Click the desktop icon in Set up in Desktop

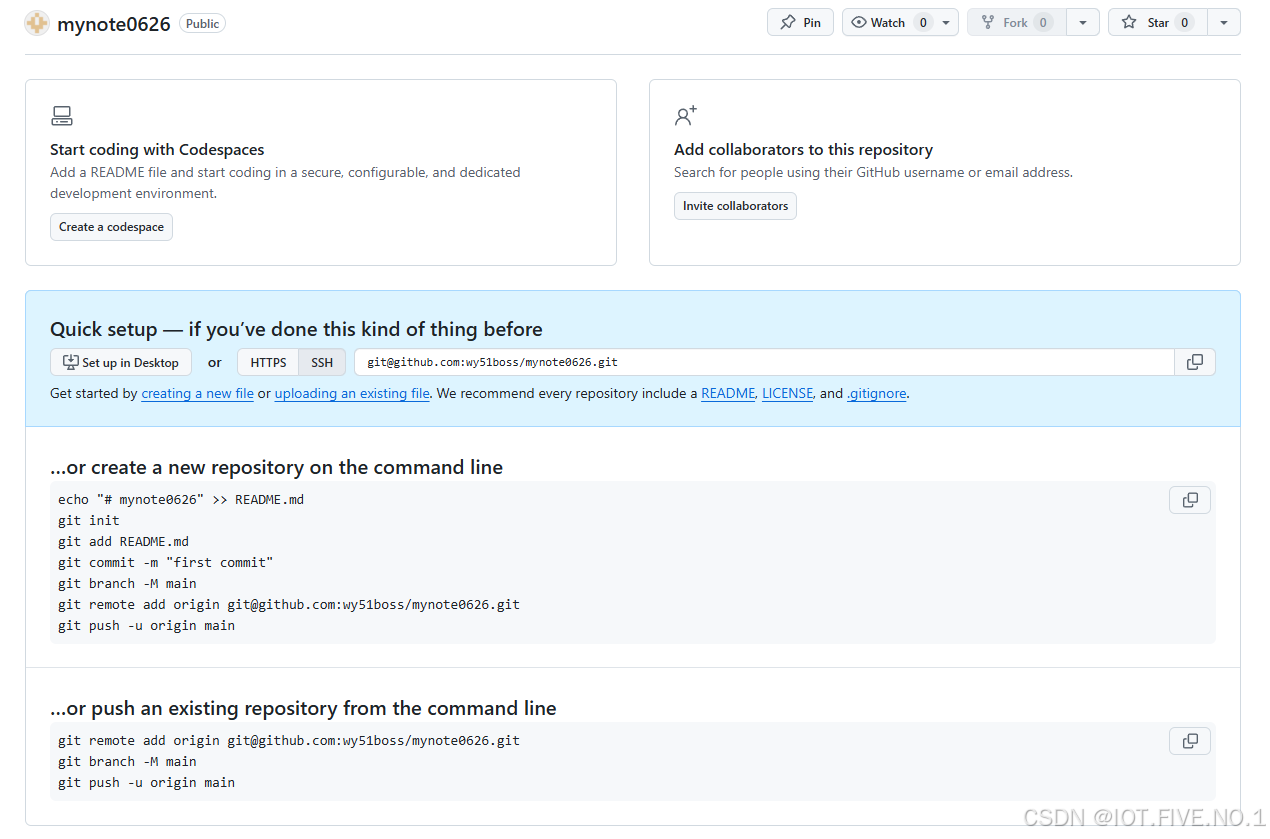[68, 362]
